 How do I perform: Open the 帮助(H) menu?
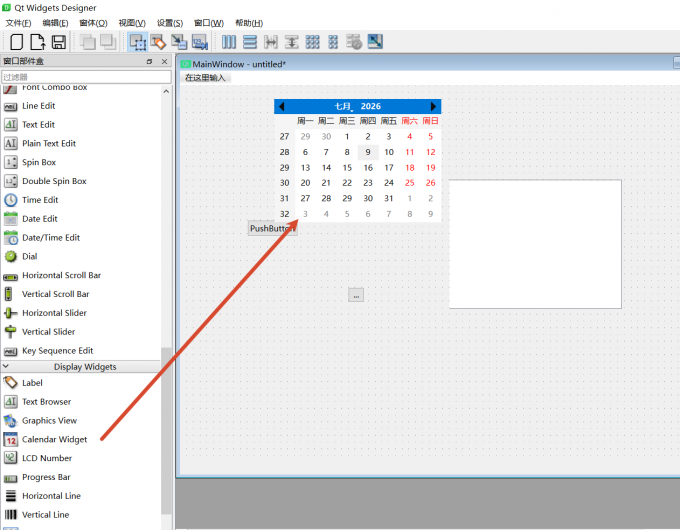249,23
